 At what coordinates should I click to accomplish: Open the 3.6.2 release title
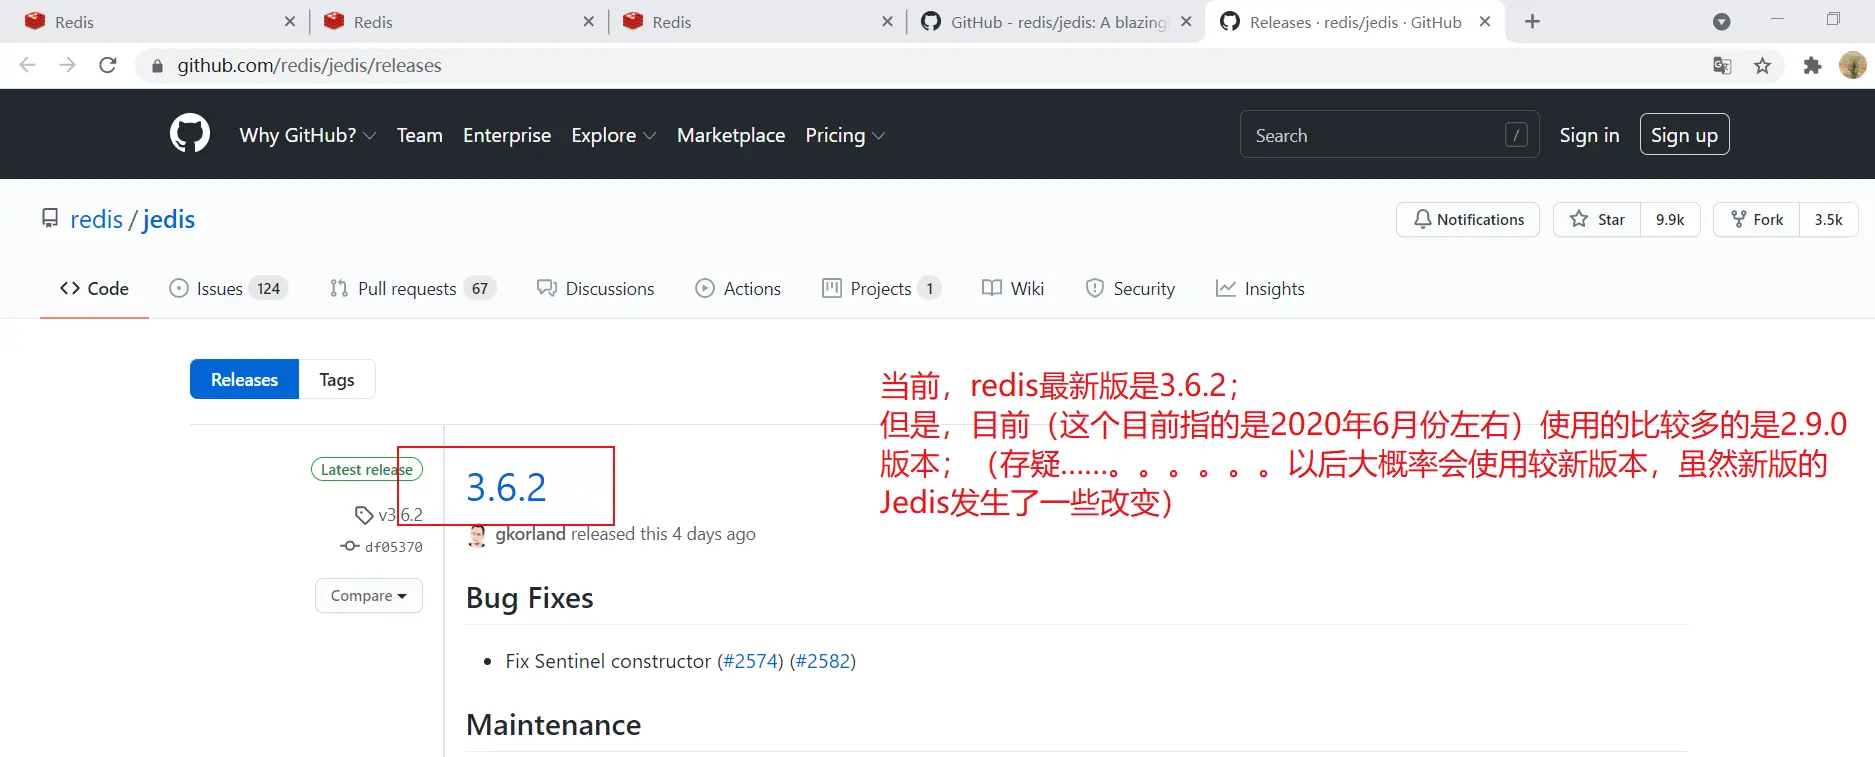click(x=506, y=487)
